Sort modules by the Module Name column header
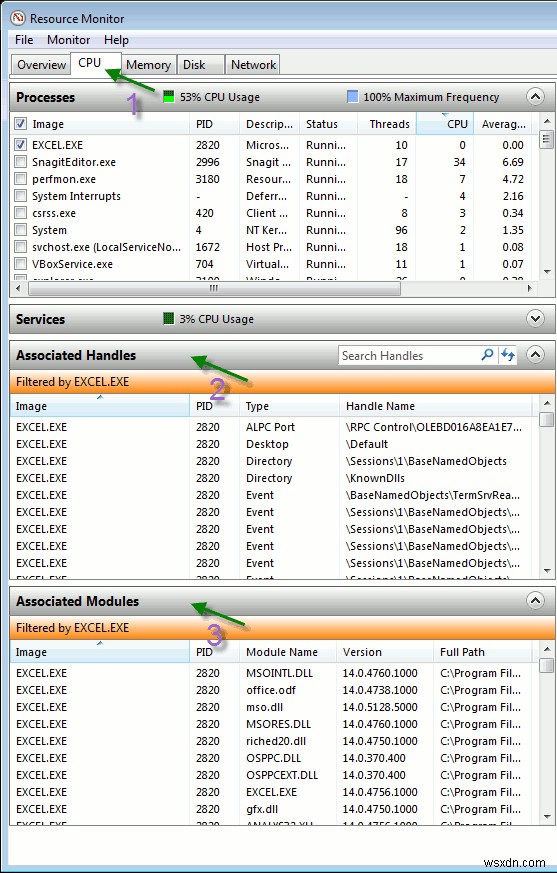This screenshot has width=557, height=873. click(x=288, y=652)
